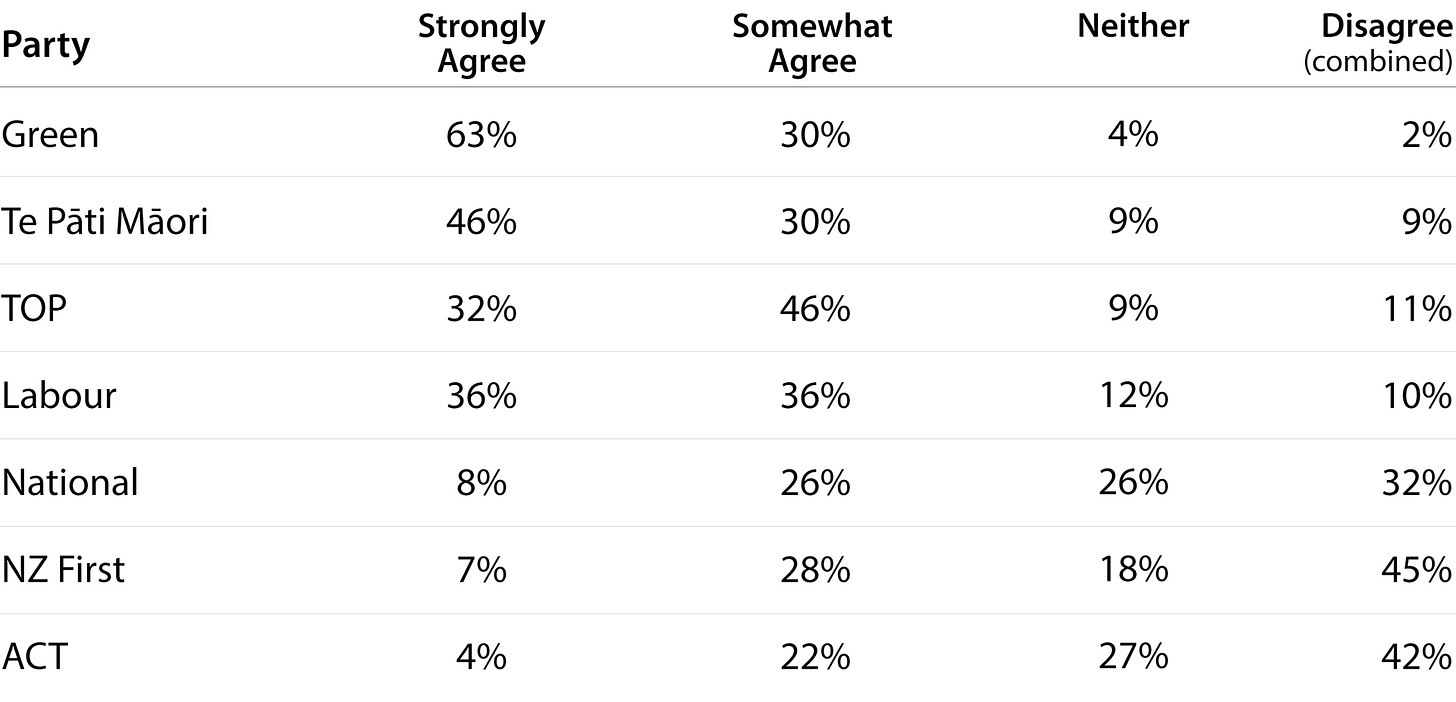Select ACT's 27% Neither cell

(x=1134, y=658)
